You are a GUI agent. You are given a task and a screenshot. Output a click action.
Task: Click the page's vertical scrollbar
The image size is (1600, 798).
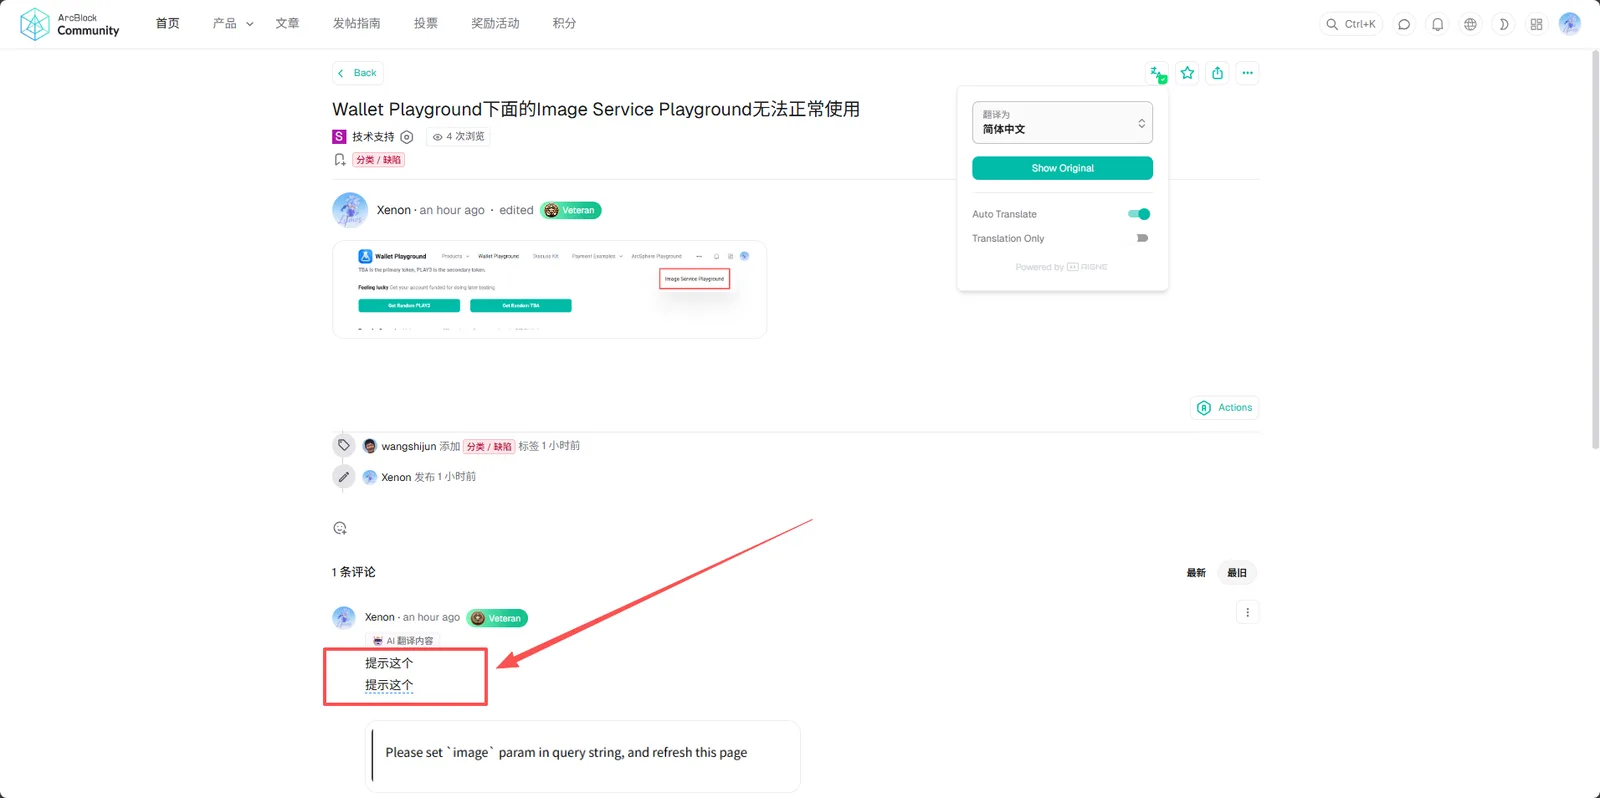coord(1595,250)
